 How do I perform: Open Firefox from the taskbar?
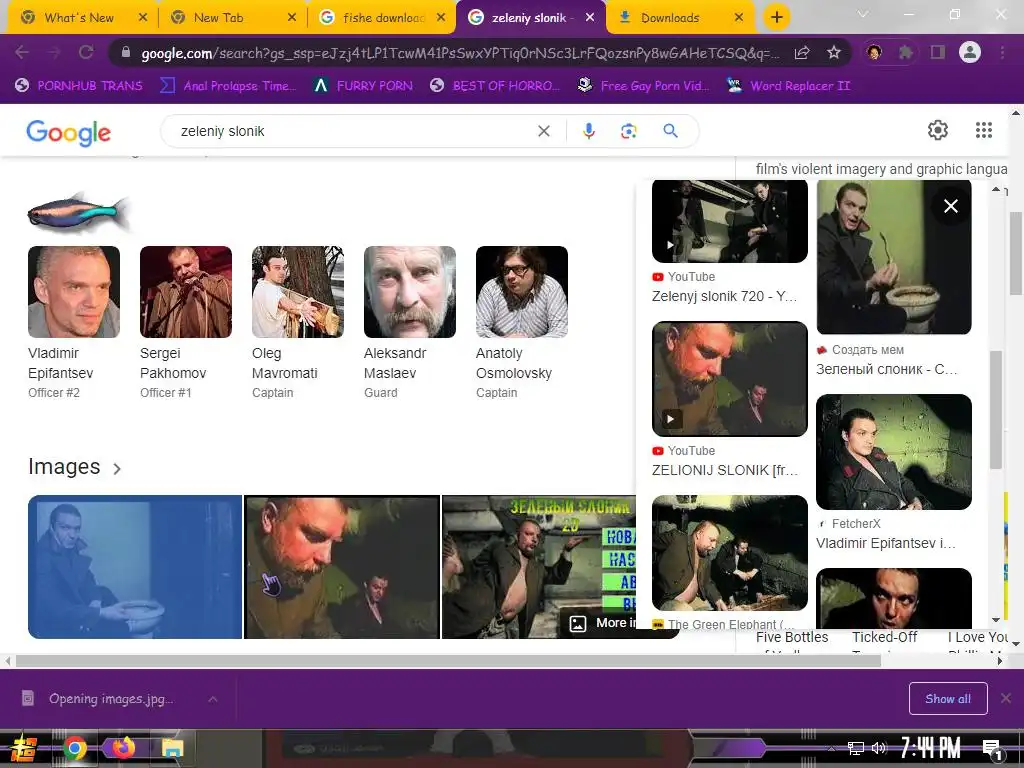[123, 747]
